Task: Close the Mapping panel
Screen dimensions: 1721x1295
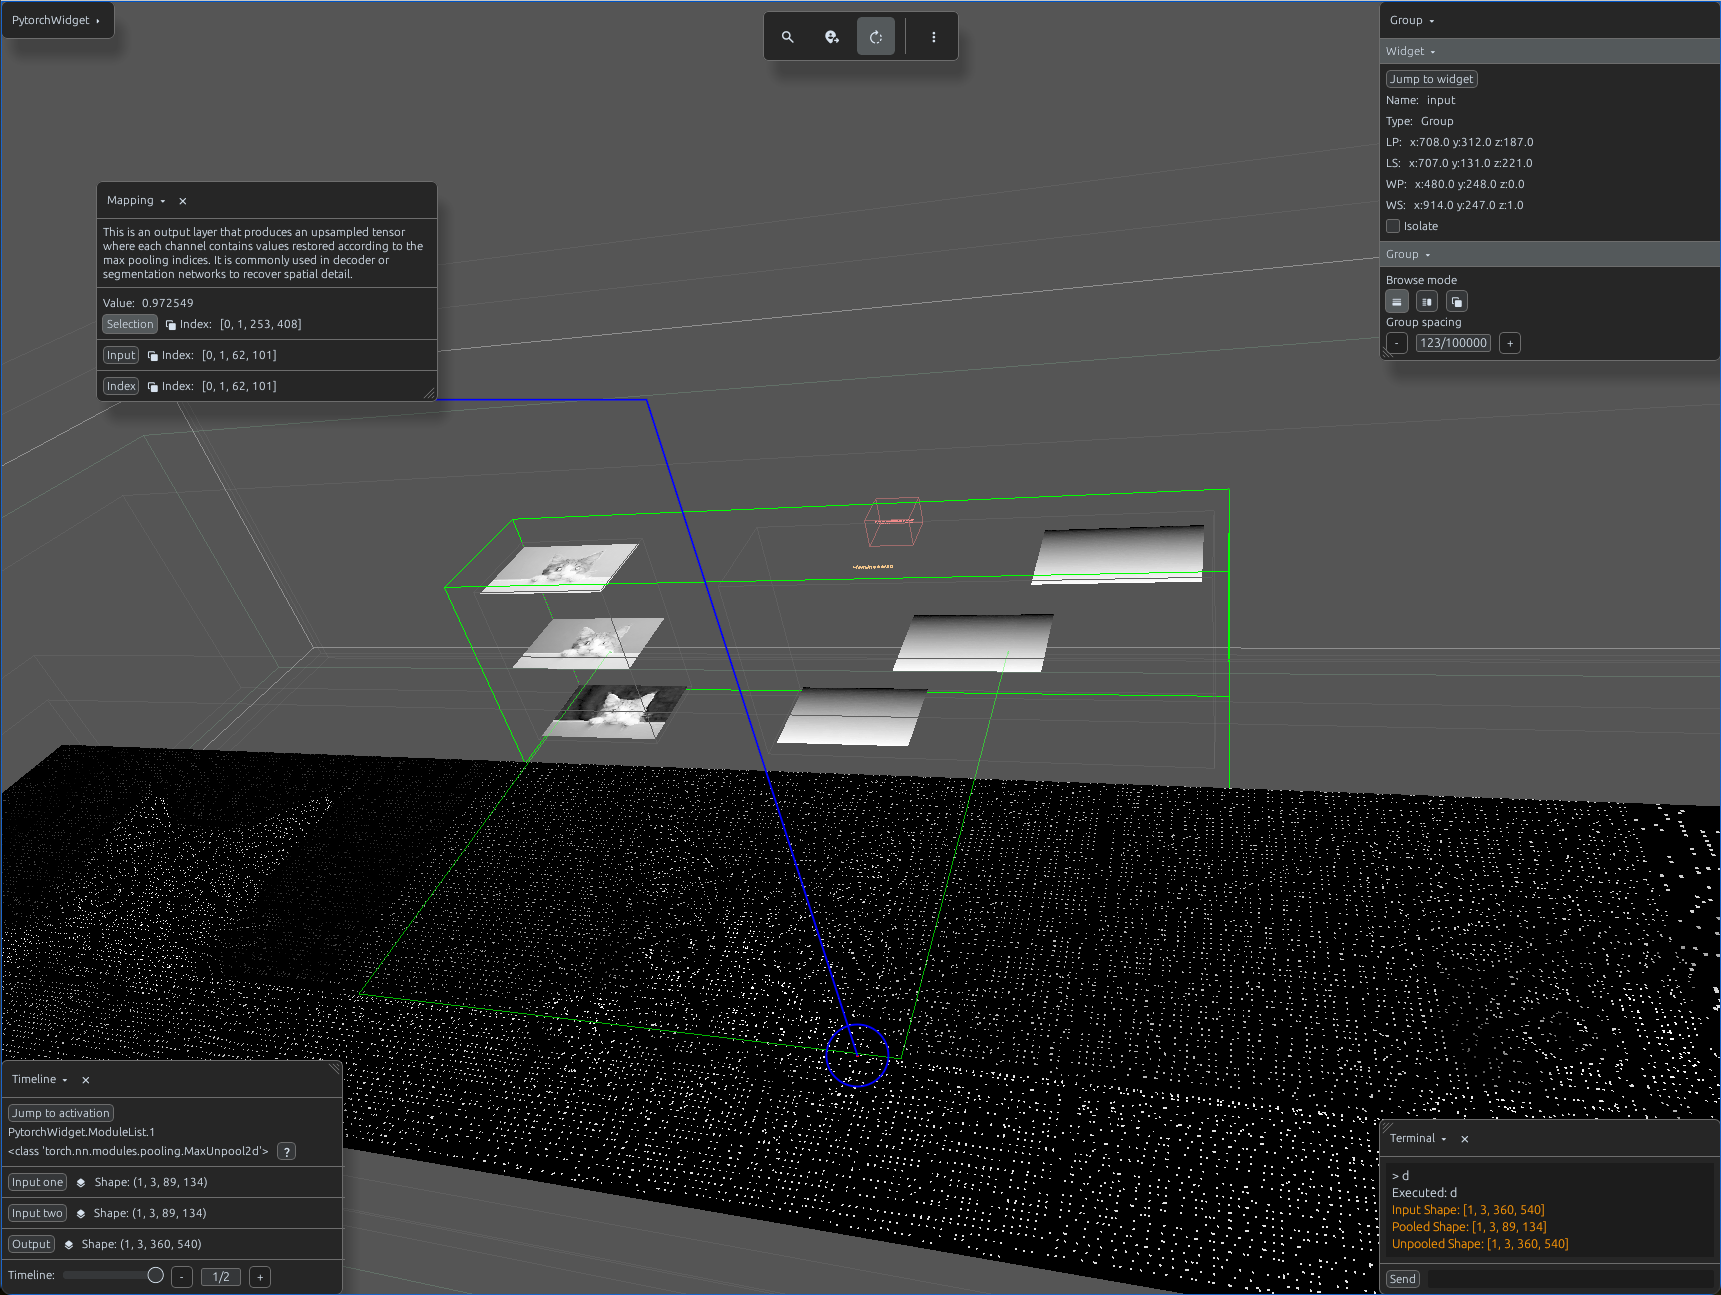Action: coord(183,201)
